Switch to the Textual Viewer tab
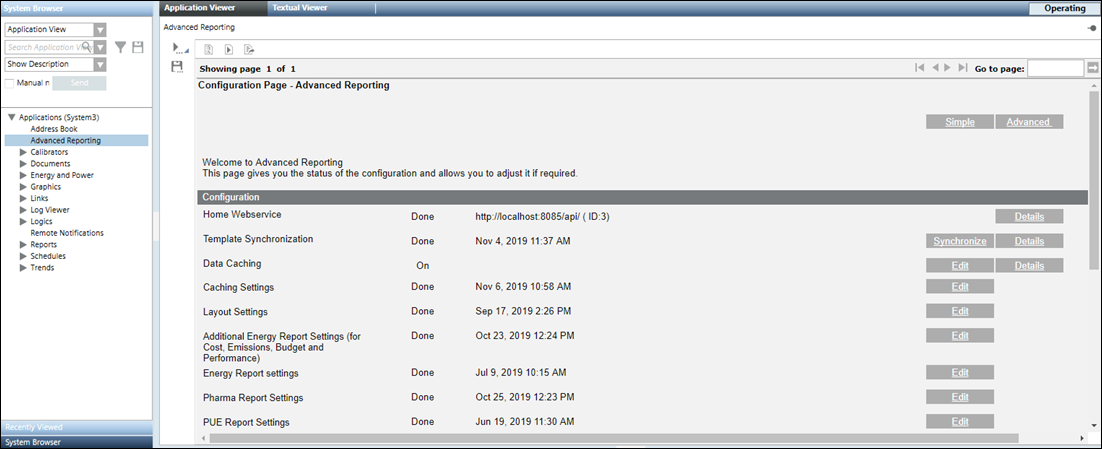This screenshot has width=1102, height=449. pyautogui.click(x=301, y=8)
